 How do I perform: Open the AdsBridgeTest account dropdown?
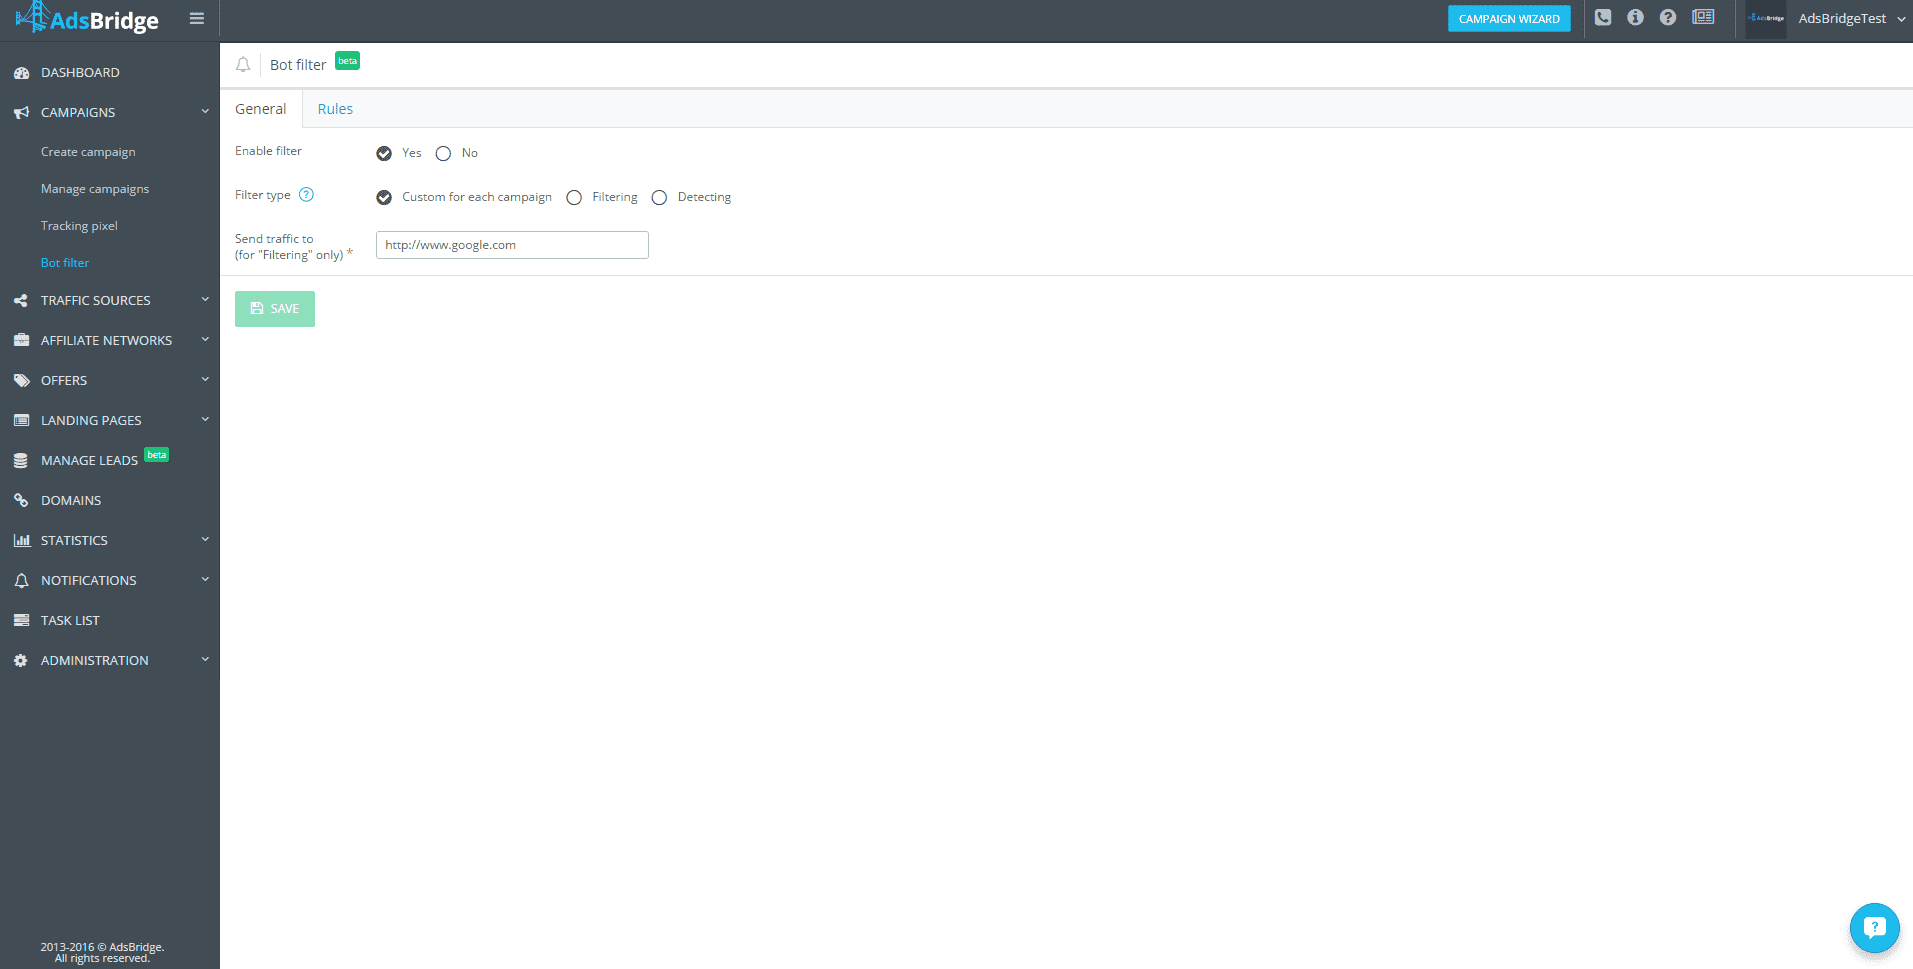1852,19
